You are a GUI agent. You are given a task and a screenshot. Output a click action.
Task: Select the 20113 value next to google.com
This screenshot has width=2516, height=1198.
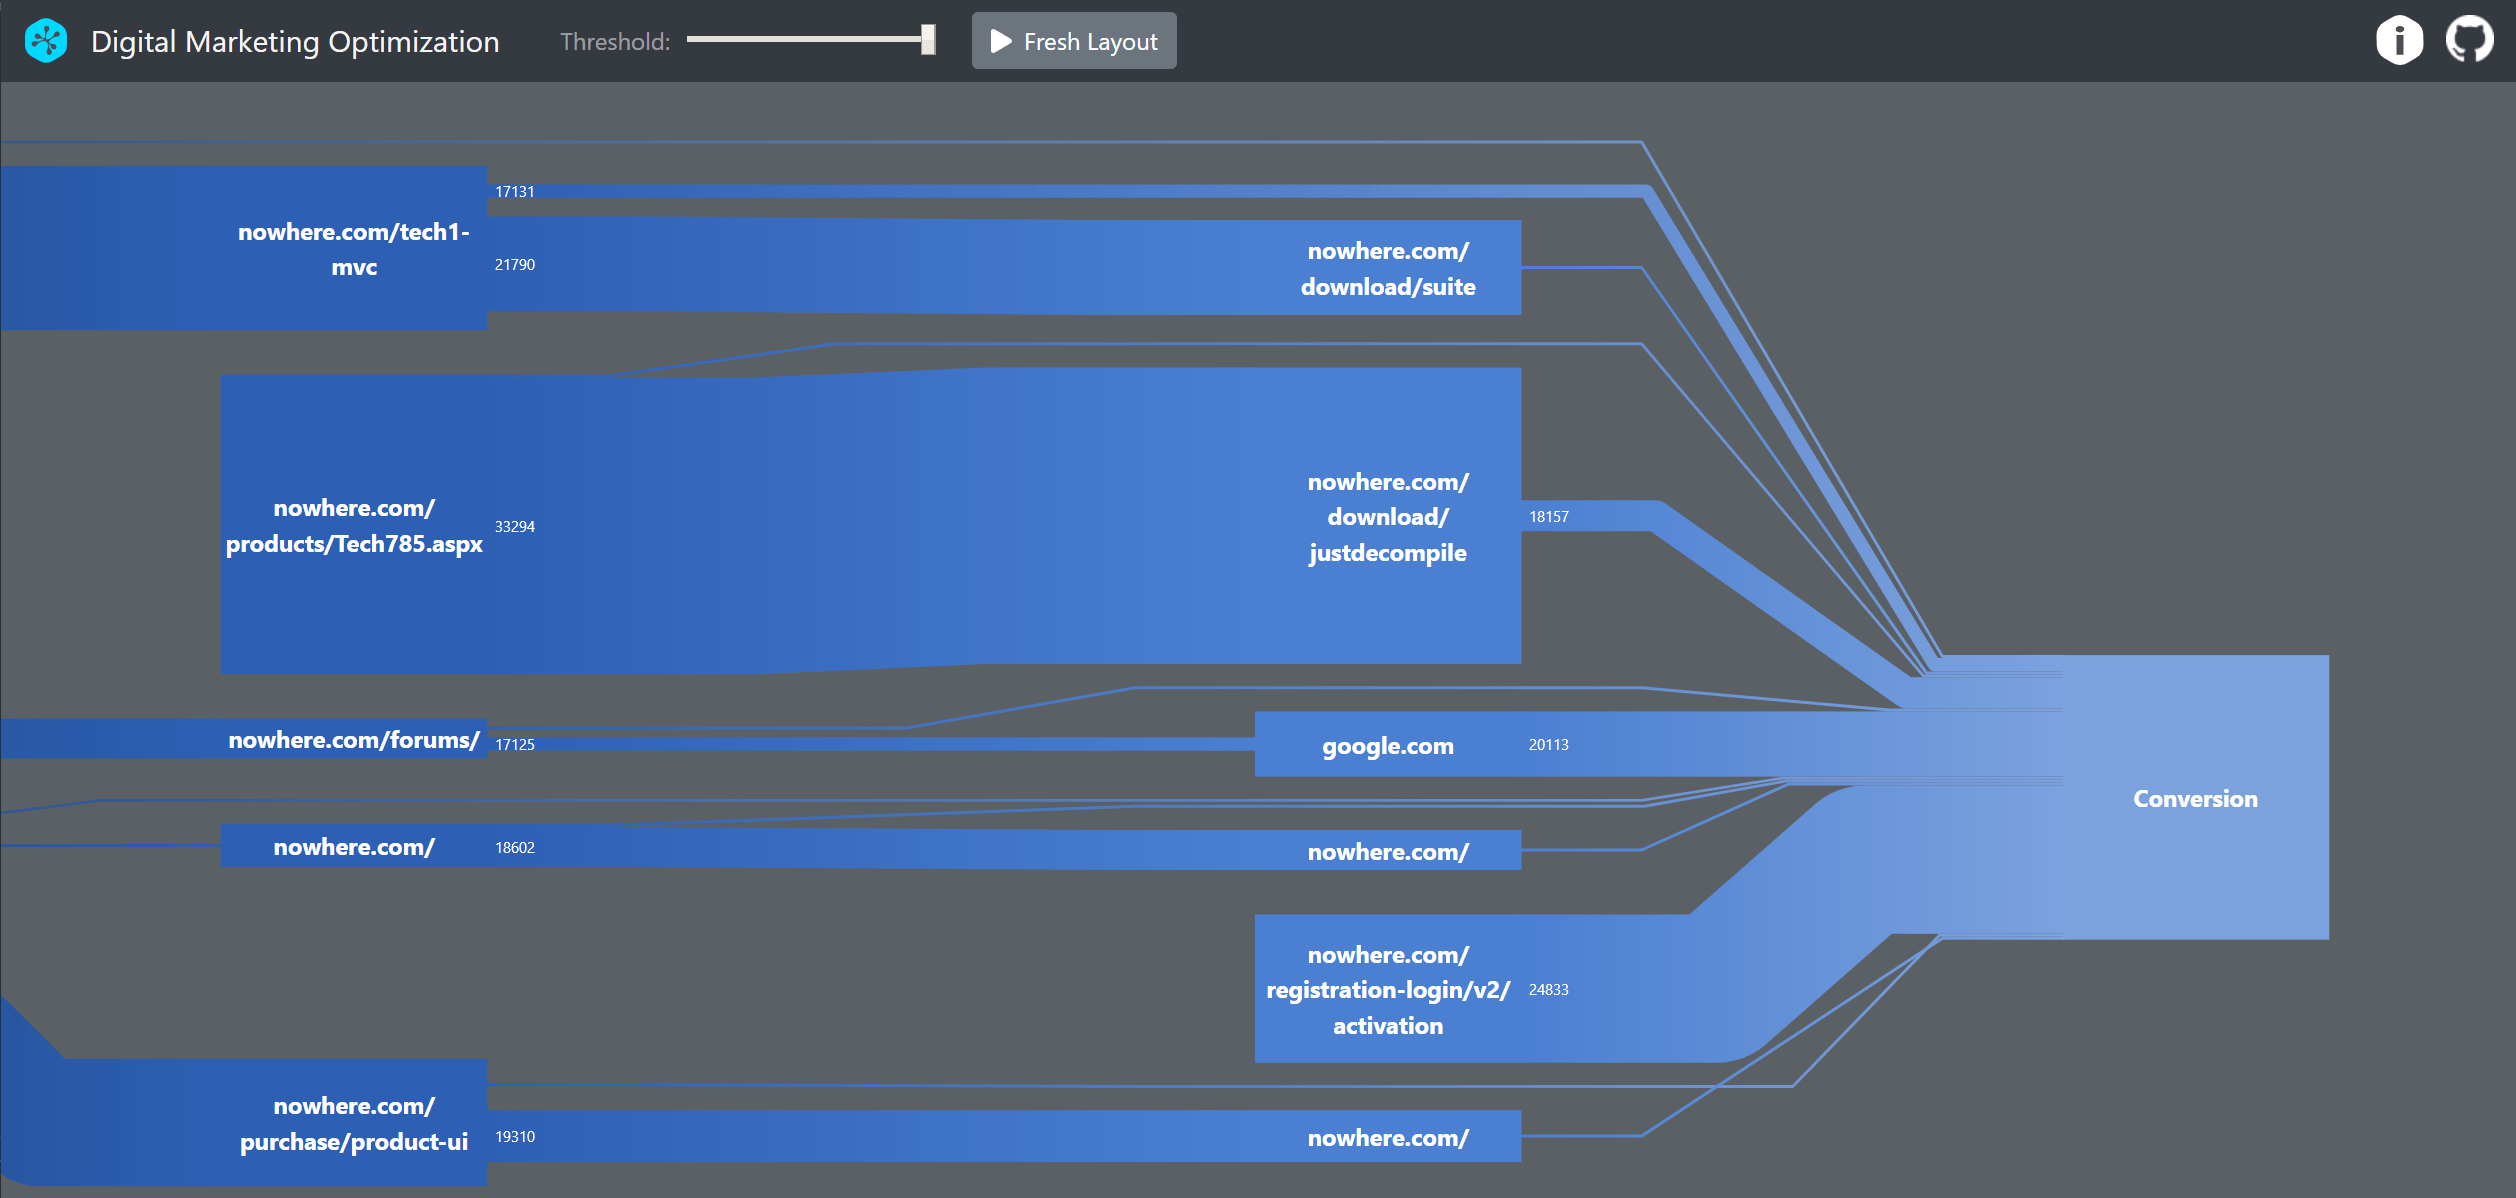(1548, 744)
